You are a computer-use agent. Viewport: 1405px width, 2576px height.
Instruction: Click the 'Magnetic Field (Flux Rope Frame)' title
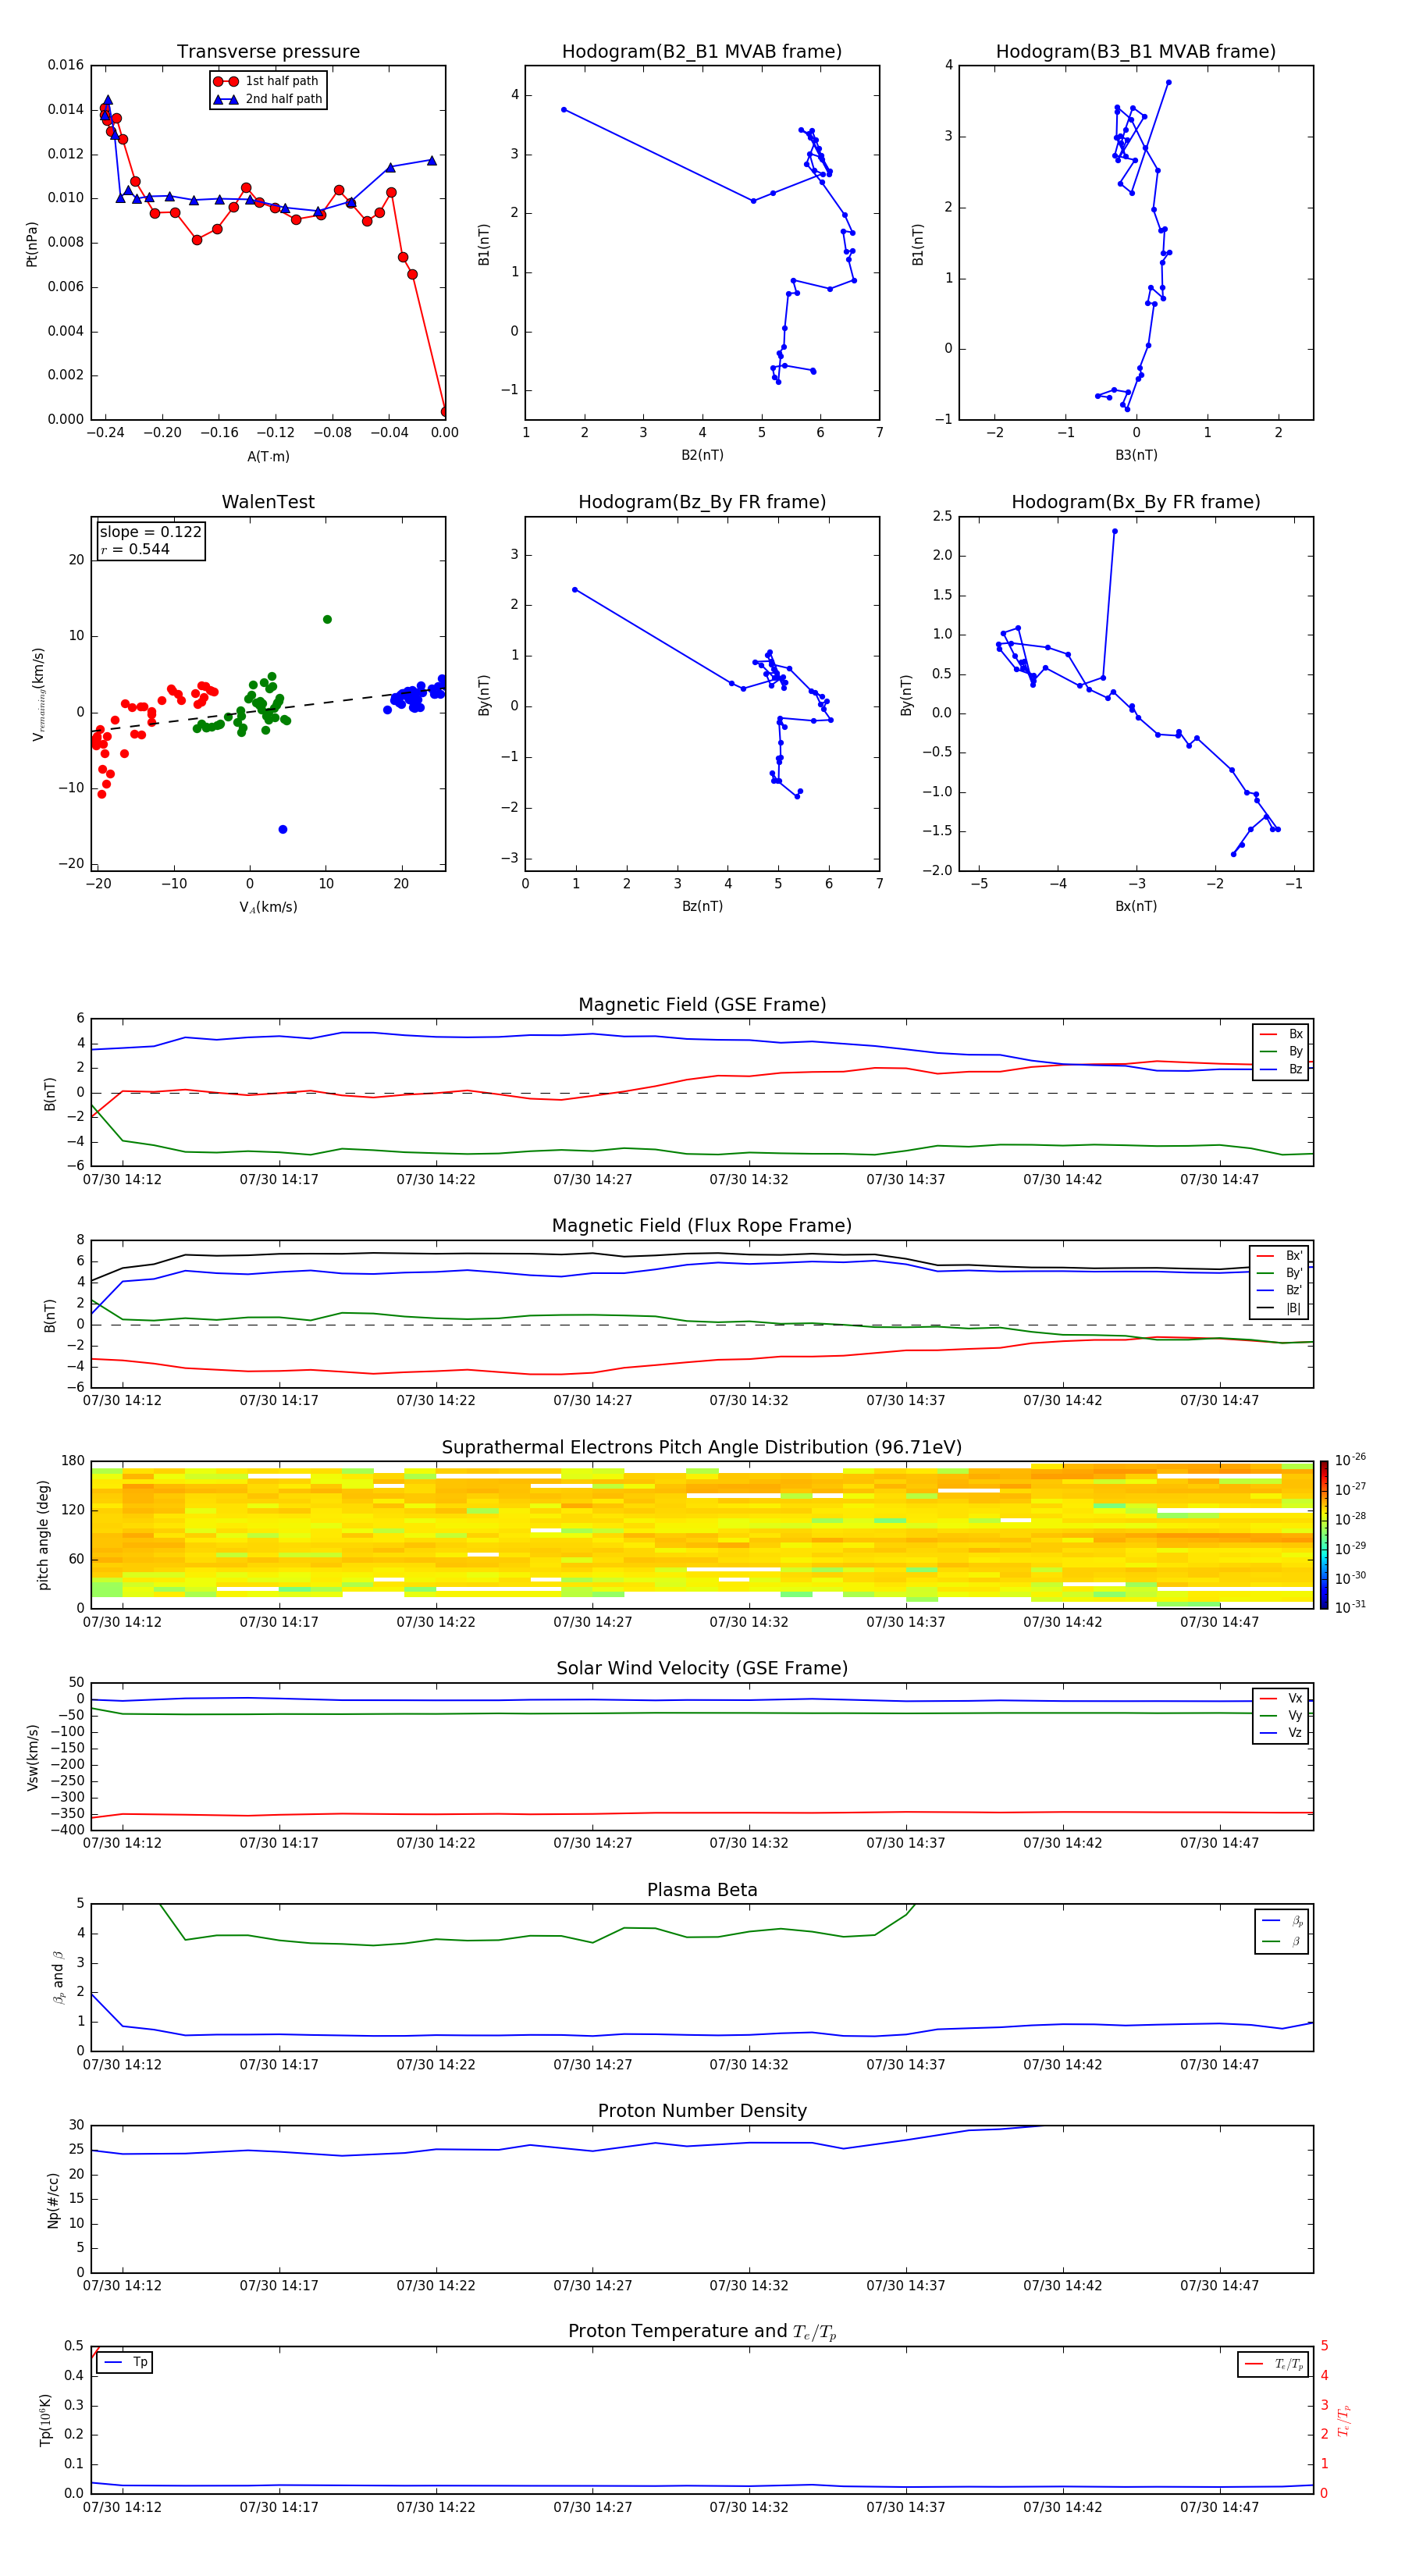click(702, 1226)
